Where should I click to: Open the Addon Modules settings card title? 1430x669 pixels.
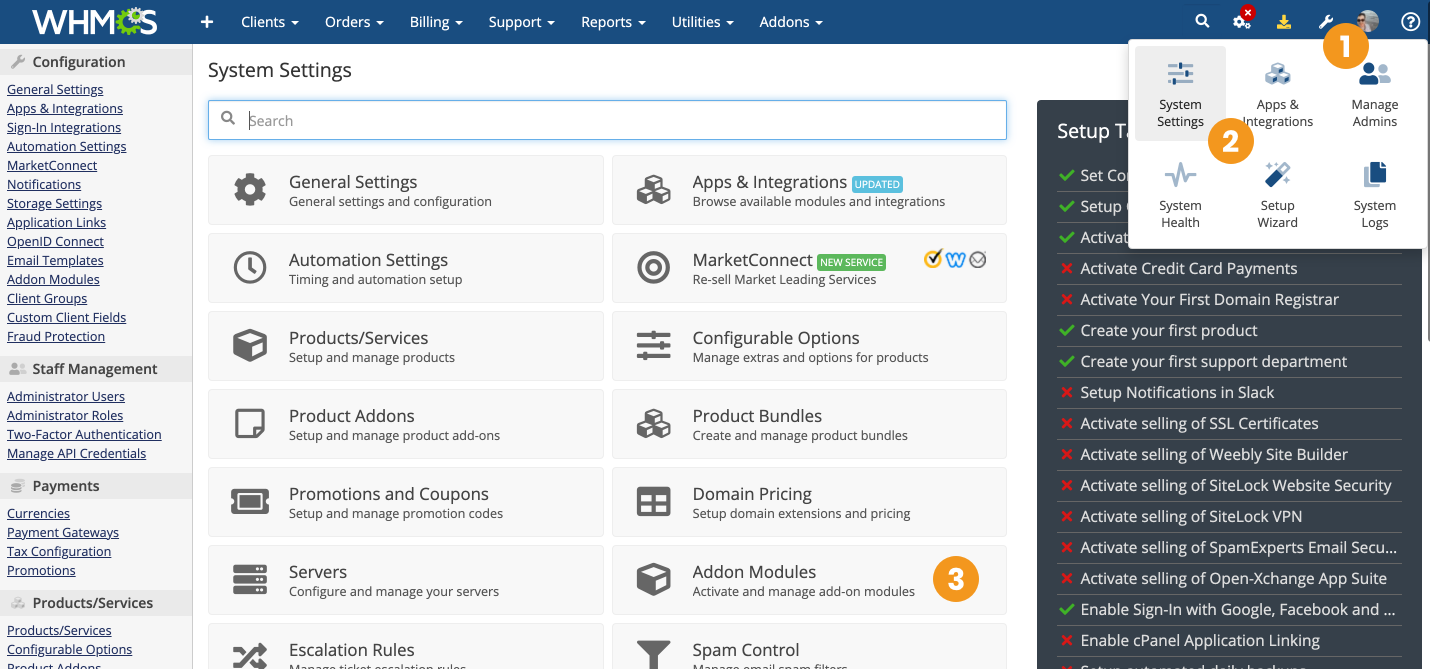(x=754, y=572)
